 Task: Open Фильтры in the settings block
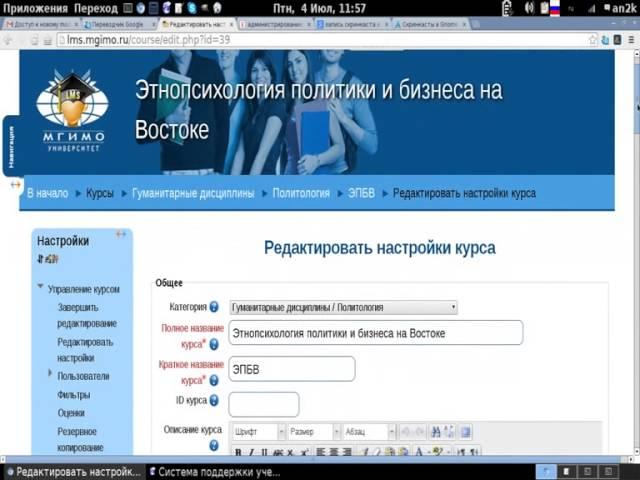pyautogui.click(x=73, y=395)
